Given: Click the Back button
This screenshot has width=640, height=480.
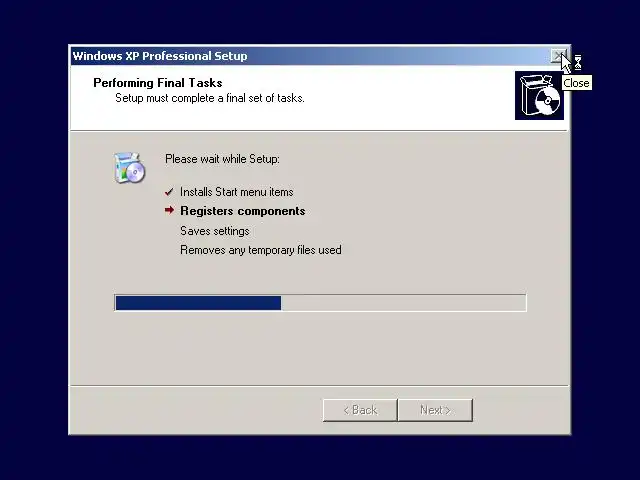Looking at the screenshot, I should [360, 410].
